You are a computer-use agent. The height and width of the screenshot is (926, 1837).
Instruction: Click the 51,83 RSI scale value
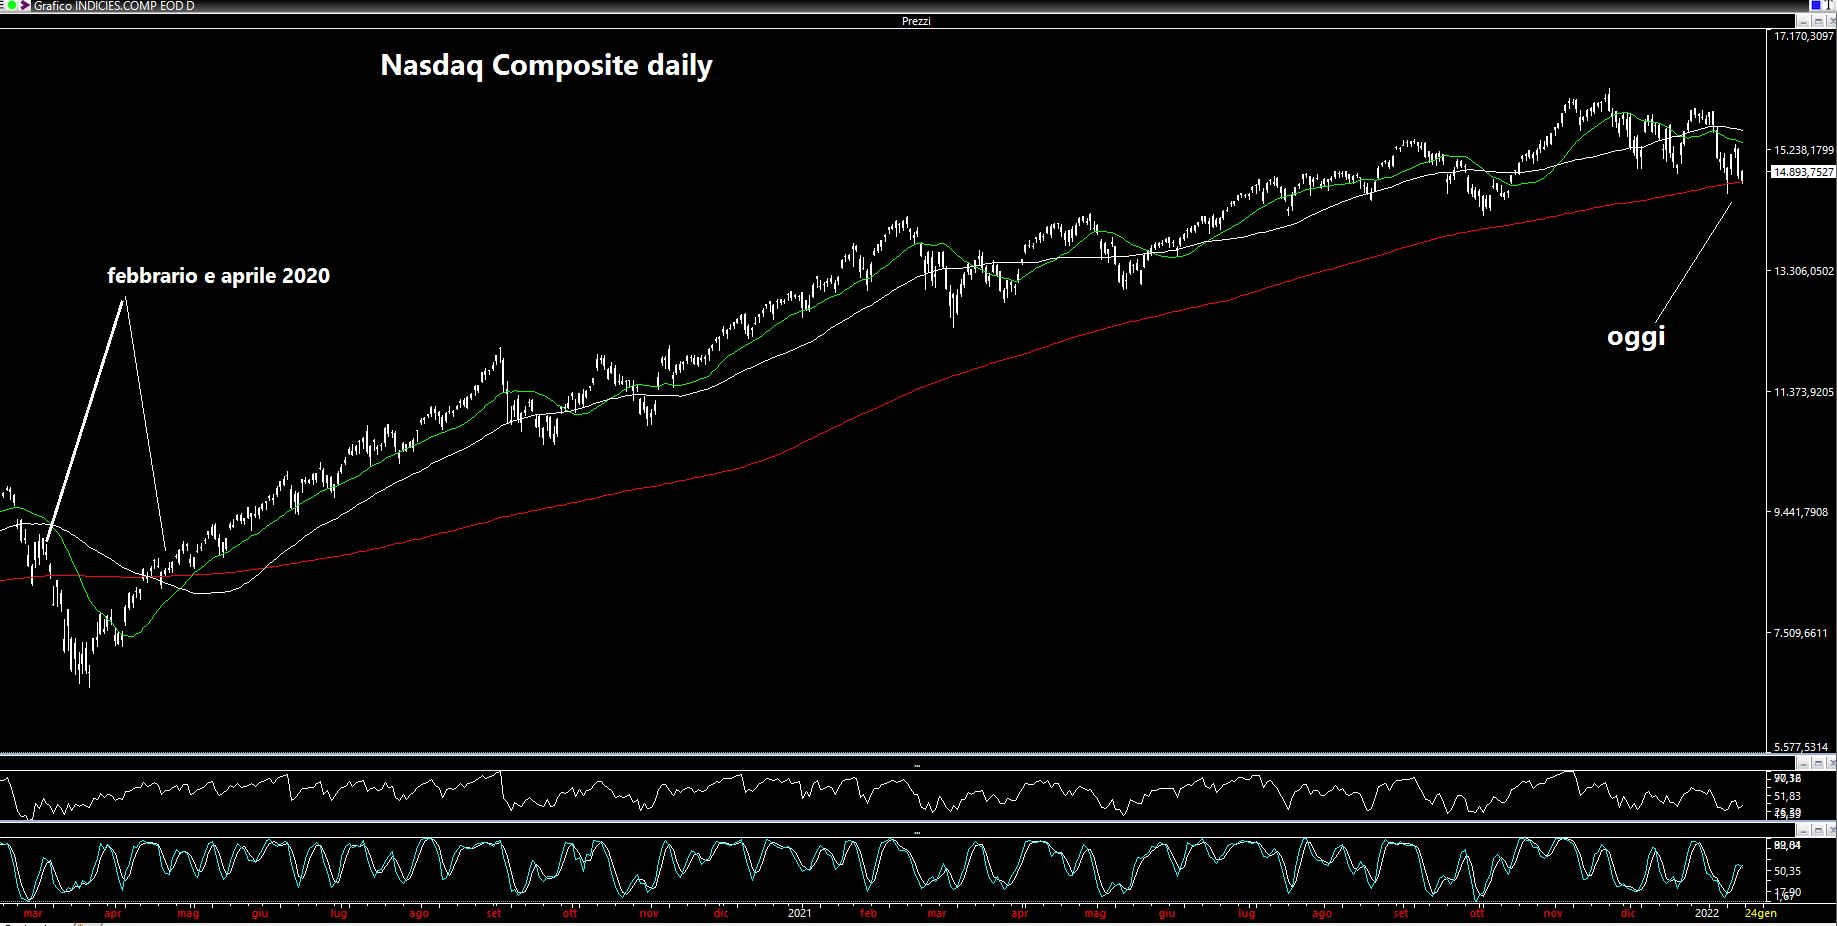pyautogui.click(x=1787, y=796)
